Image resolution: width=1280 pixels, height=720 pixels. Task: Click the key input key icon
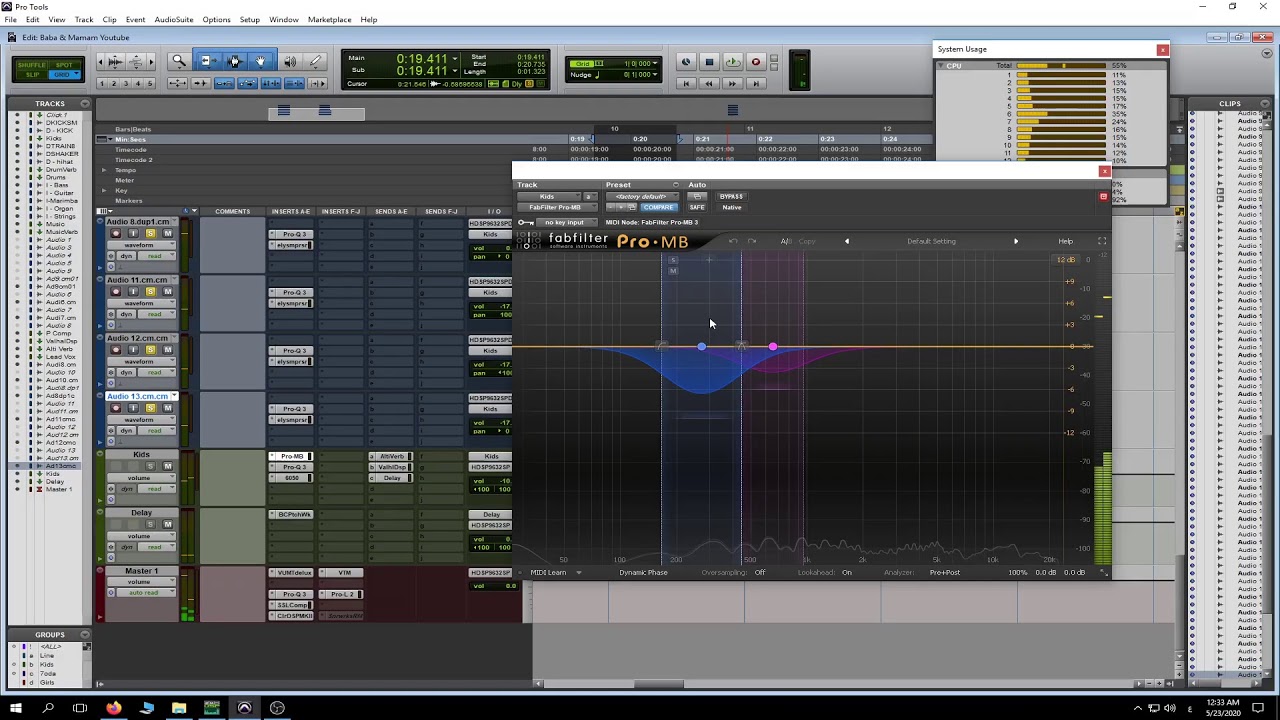[x=525, y=222]
